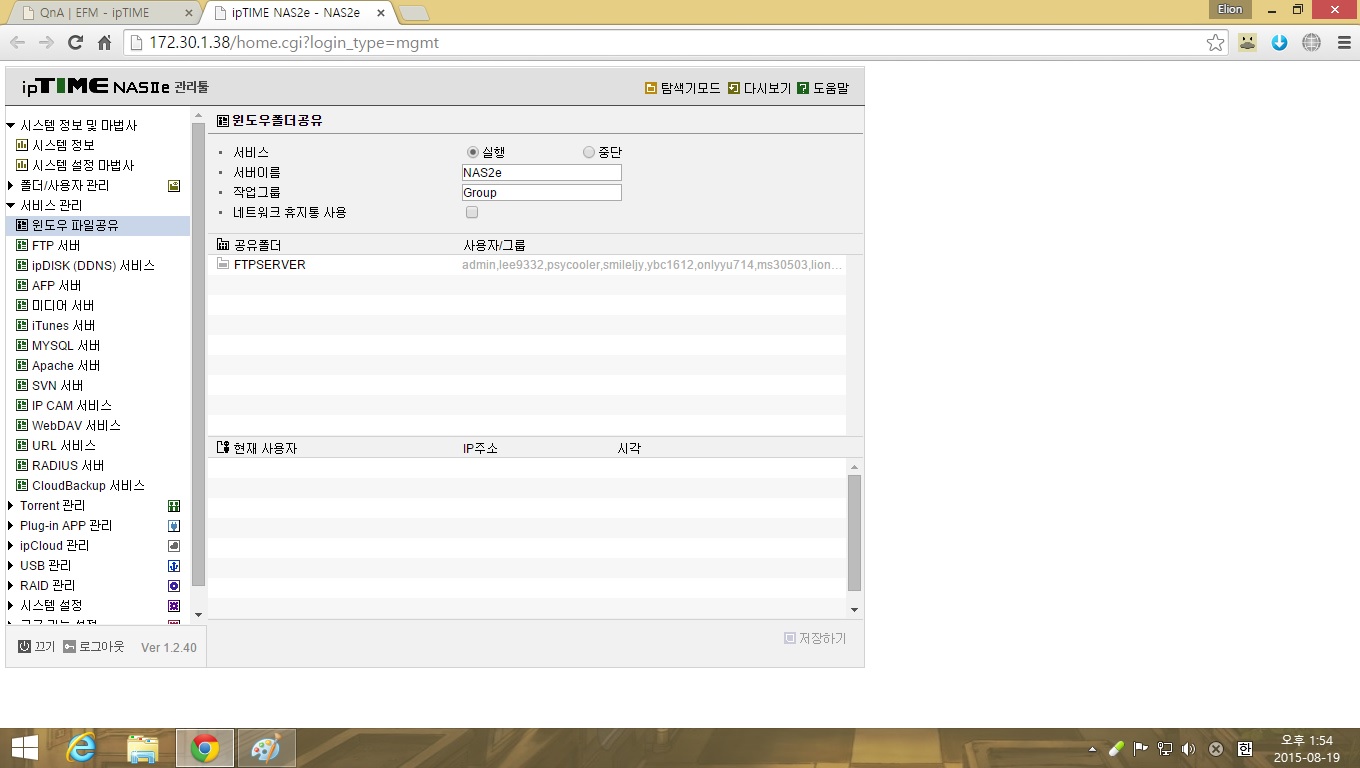Click the 다시보기 refresh icon
Viewport: 1360px width, 768px height.
734,88
